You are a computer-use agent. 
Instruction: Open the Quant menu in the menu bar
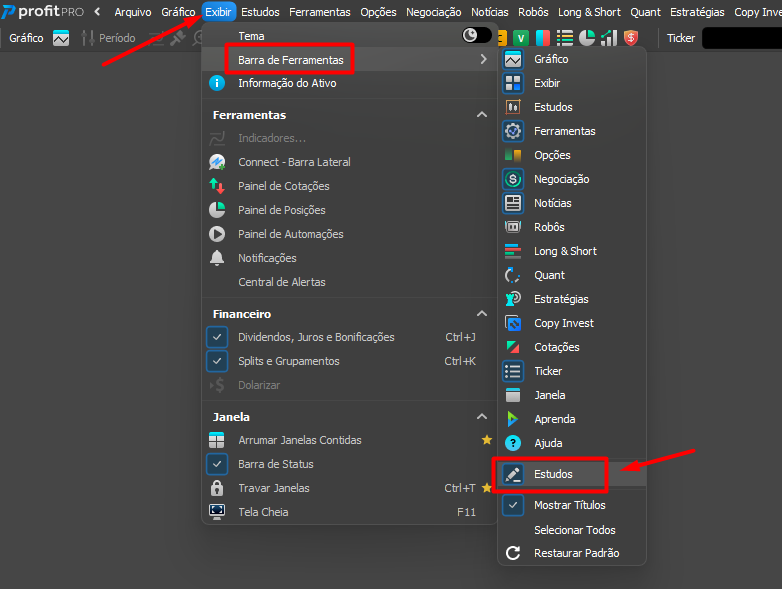click(x=645, y=12)
